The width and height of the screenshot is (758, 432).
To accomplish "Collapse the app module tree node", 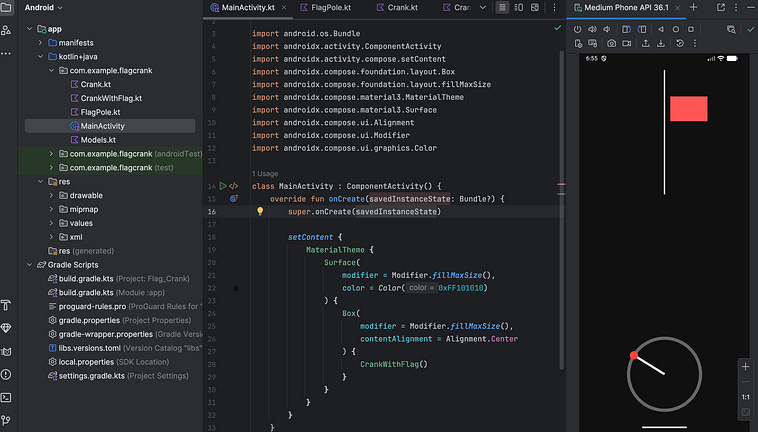I will (29, 29).
